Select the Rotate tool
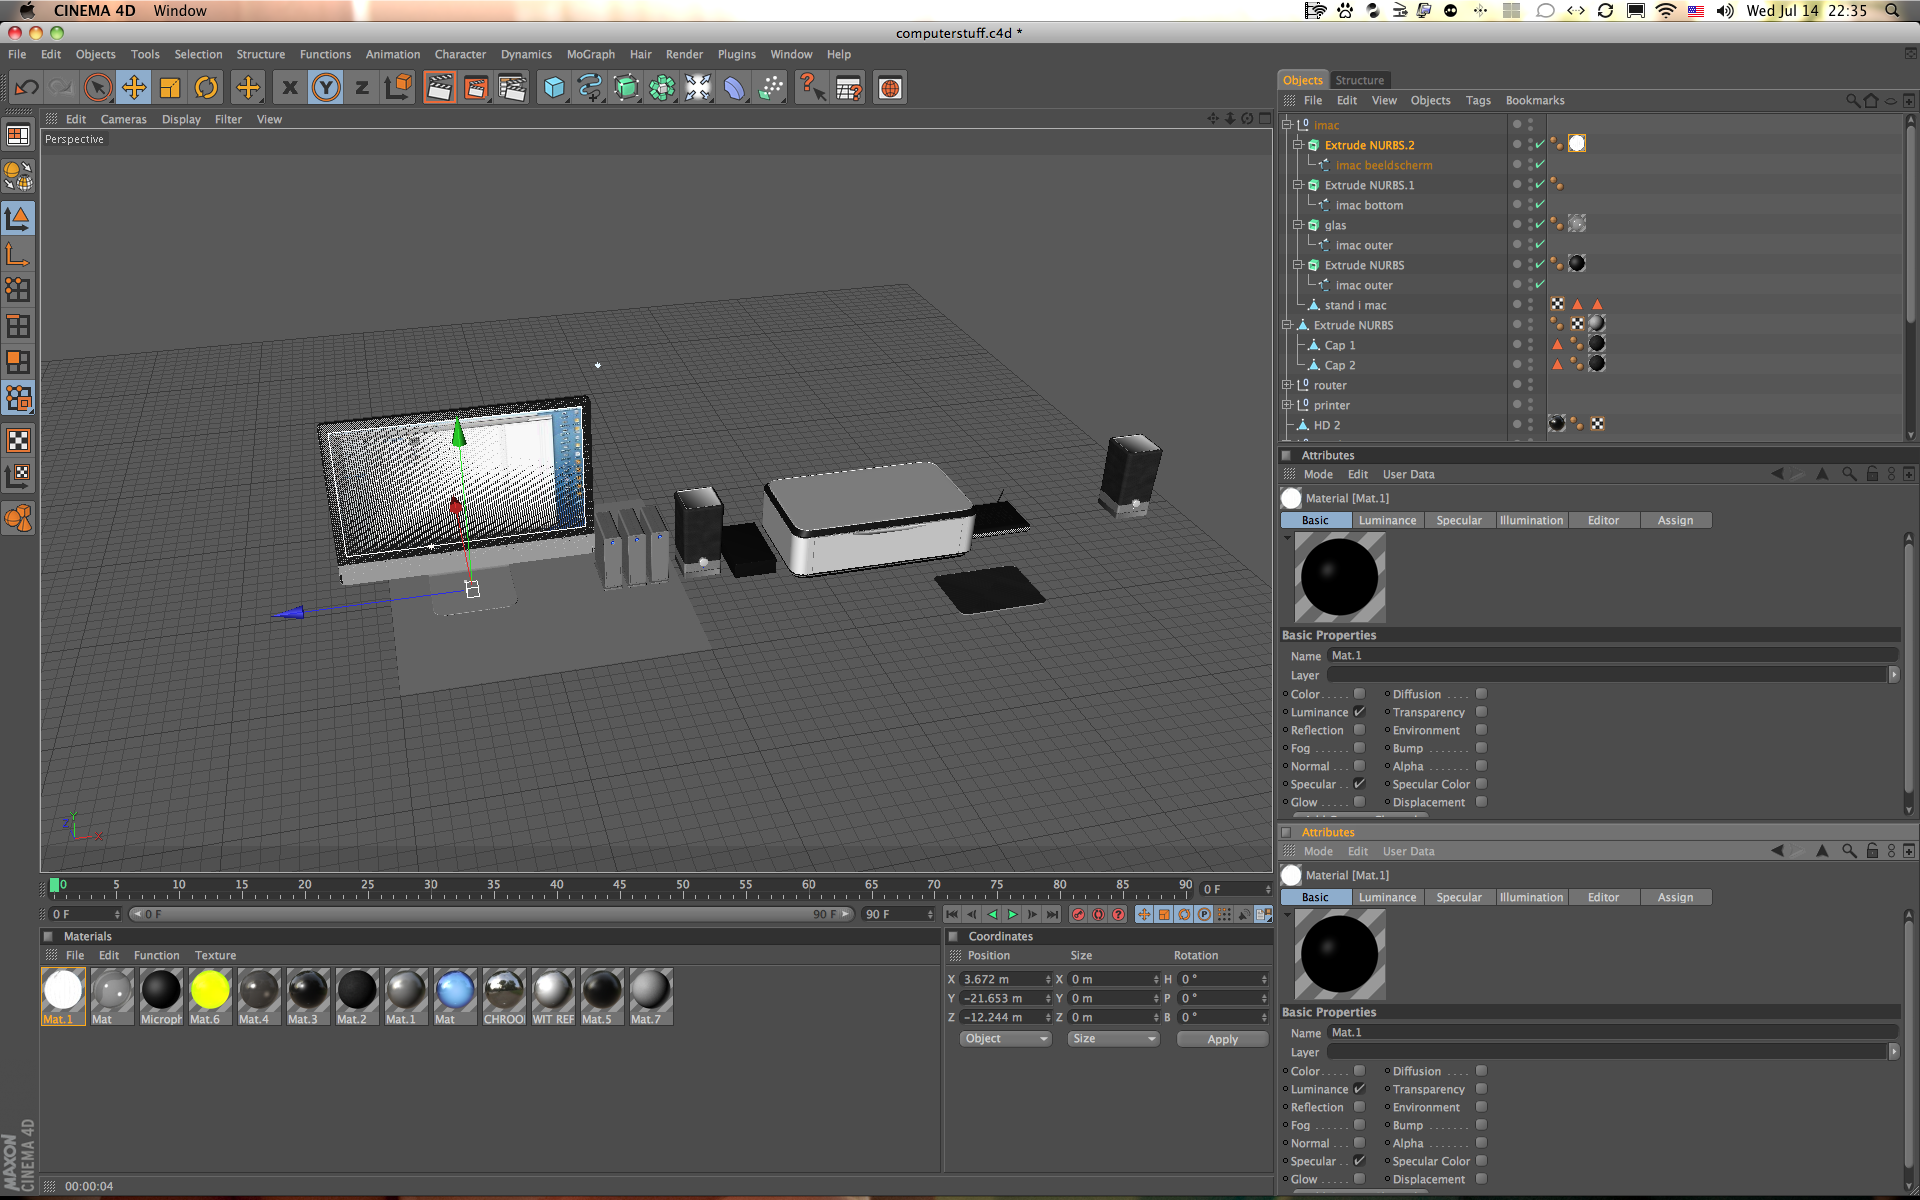Image resolution: width=1920 pixels, height=1200 pixels. [x=206, y=88]
